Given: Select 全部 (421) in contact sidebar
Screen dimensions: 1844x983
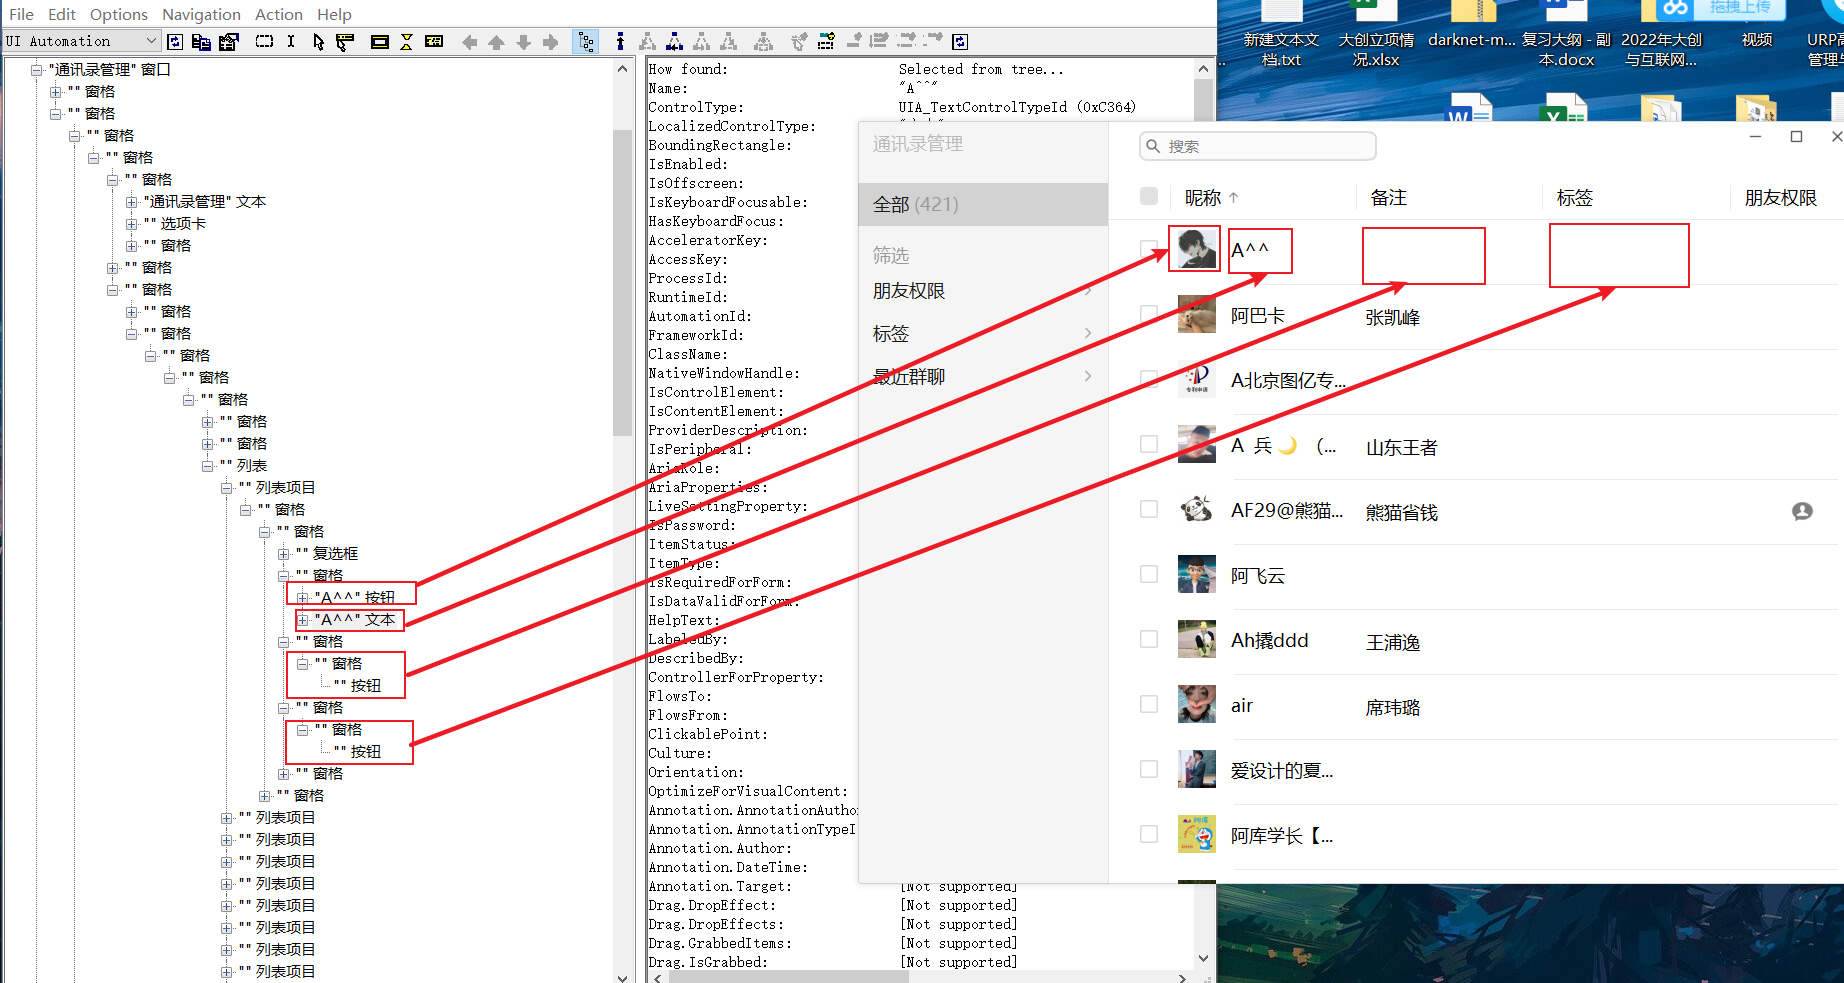Looking at the screenshot, I should (x=983, y=204).
